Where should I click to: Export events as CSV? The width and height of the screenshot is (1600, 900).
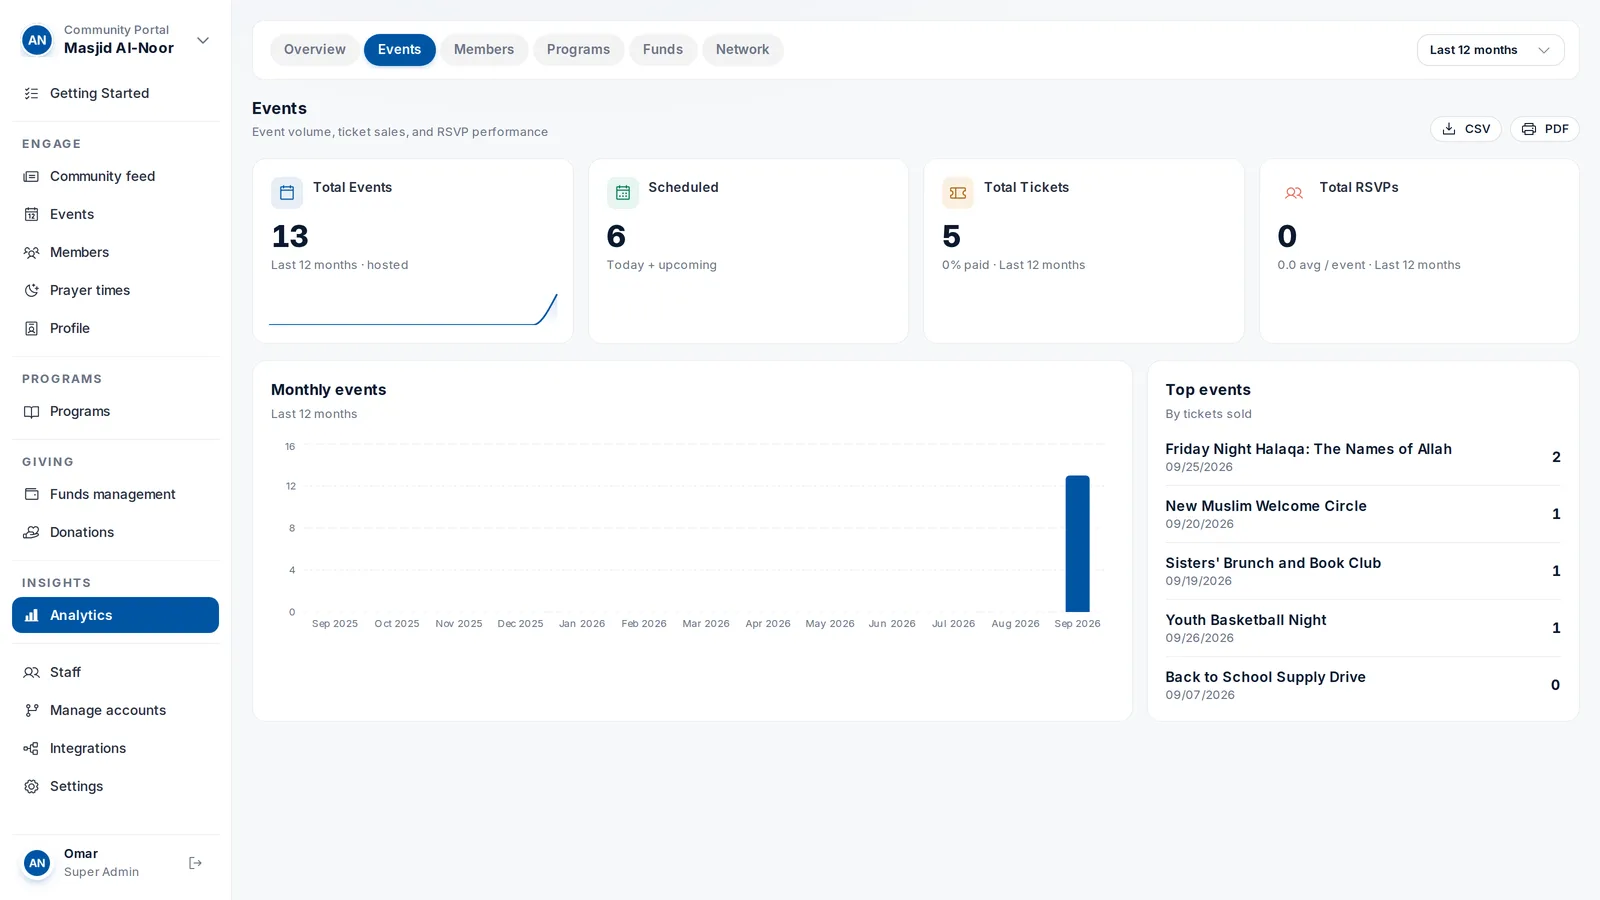click(x=1465, y=129)
